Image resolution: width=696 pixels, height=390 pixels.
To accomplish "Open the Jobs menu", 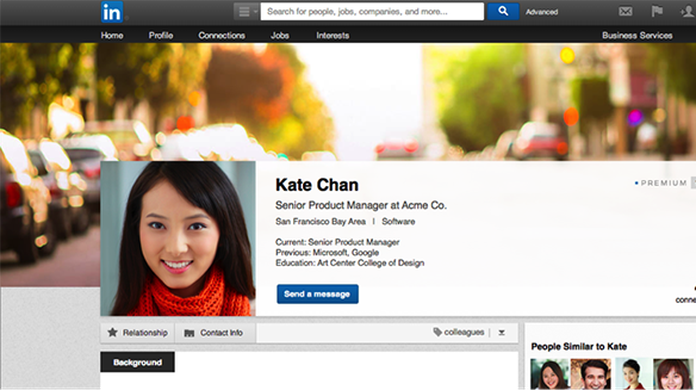I will click(x=280, y=35).
